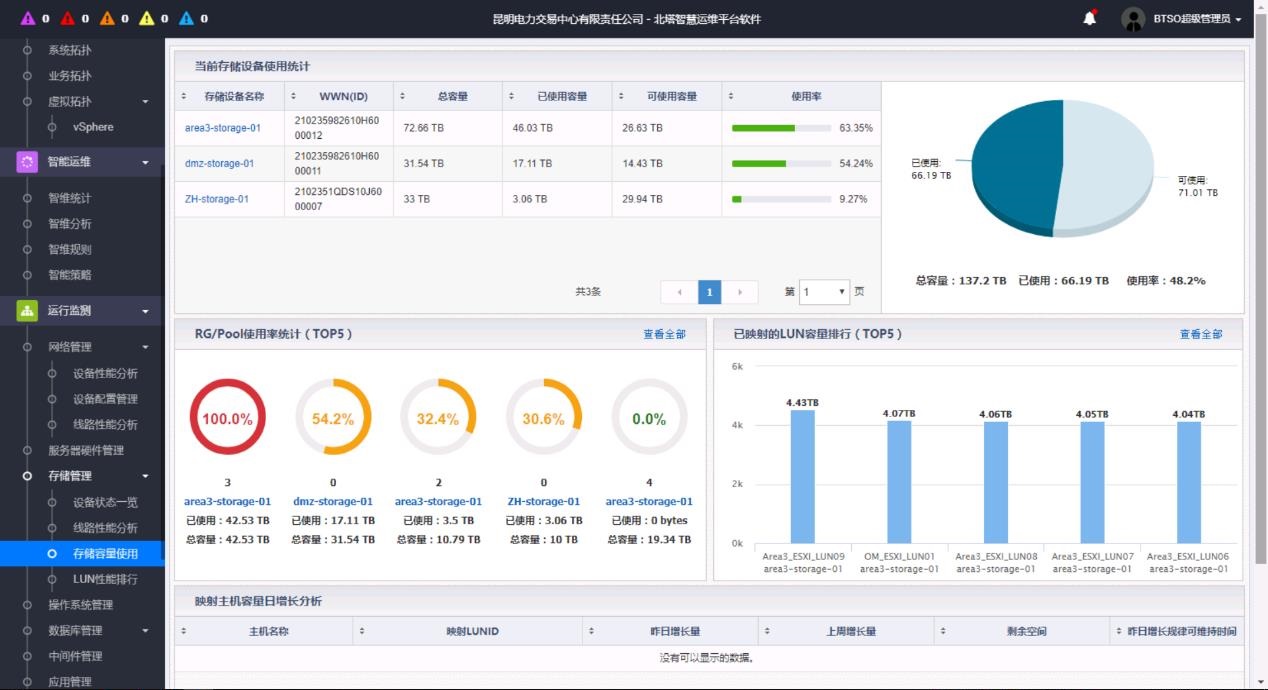This screenshot has height=690, width=1268.
Task: Click the purple 智能运维 section icon
Action: [27, 162]
